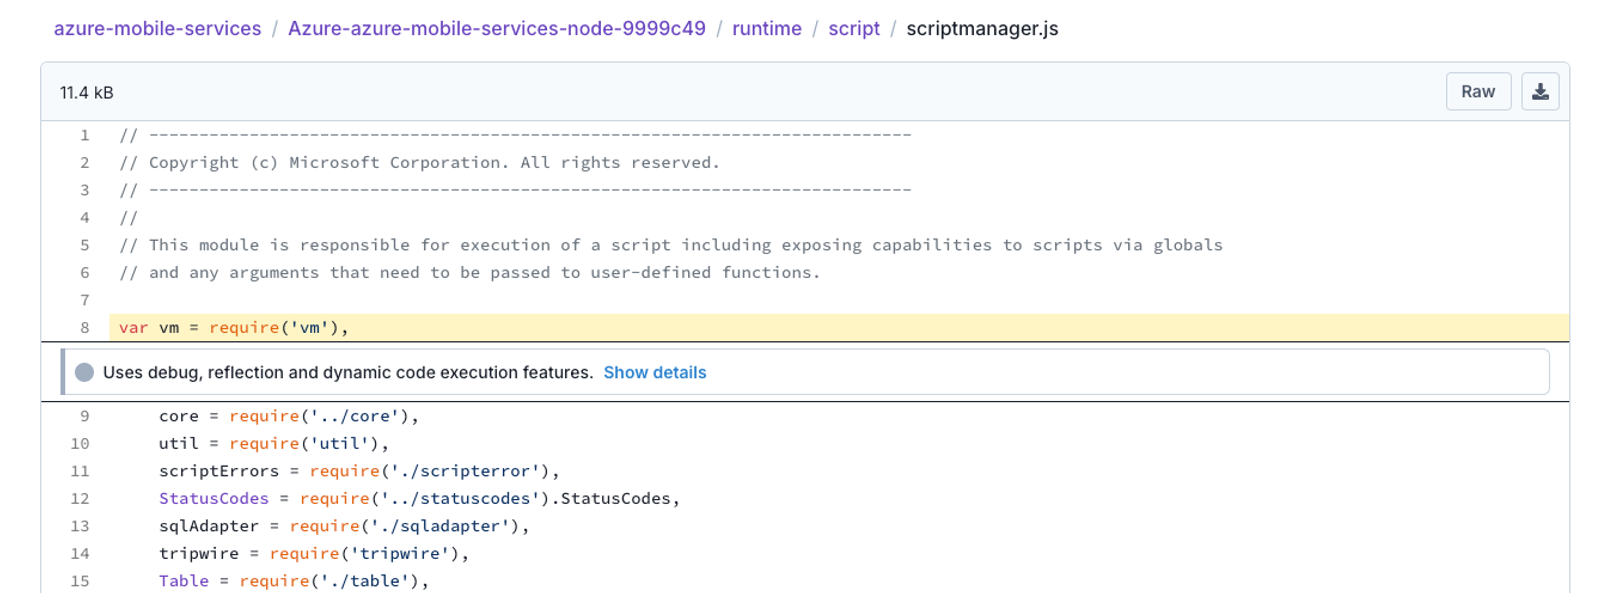The image size is (1600, 593).
Task: Navigate to the script folder breadcrumb
Action: [854, 29]
